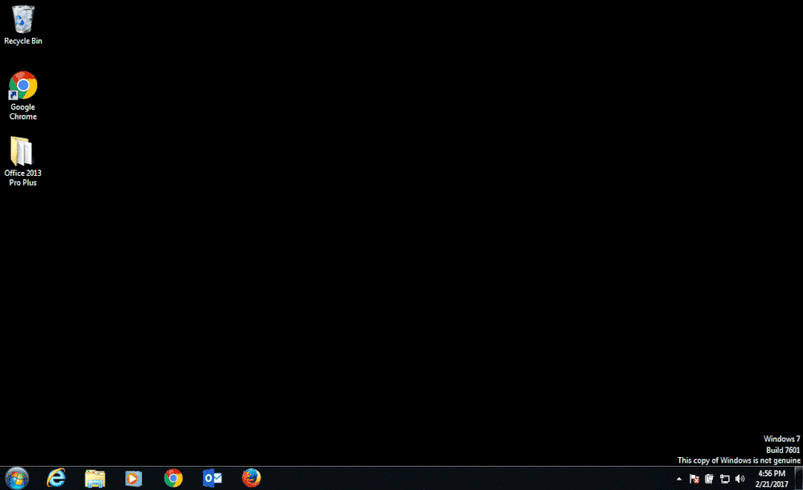Image resolution: width=803 pixels, height=490 pixels.
Task: Select the Office 2013 Pro Plus folder
Action: click(x=23, y=161)
